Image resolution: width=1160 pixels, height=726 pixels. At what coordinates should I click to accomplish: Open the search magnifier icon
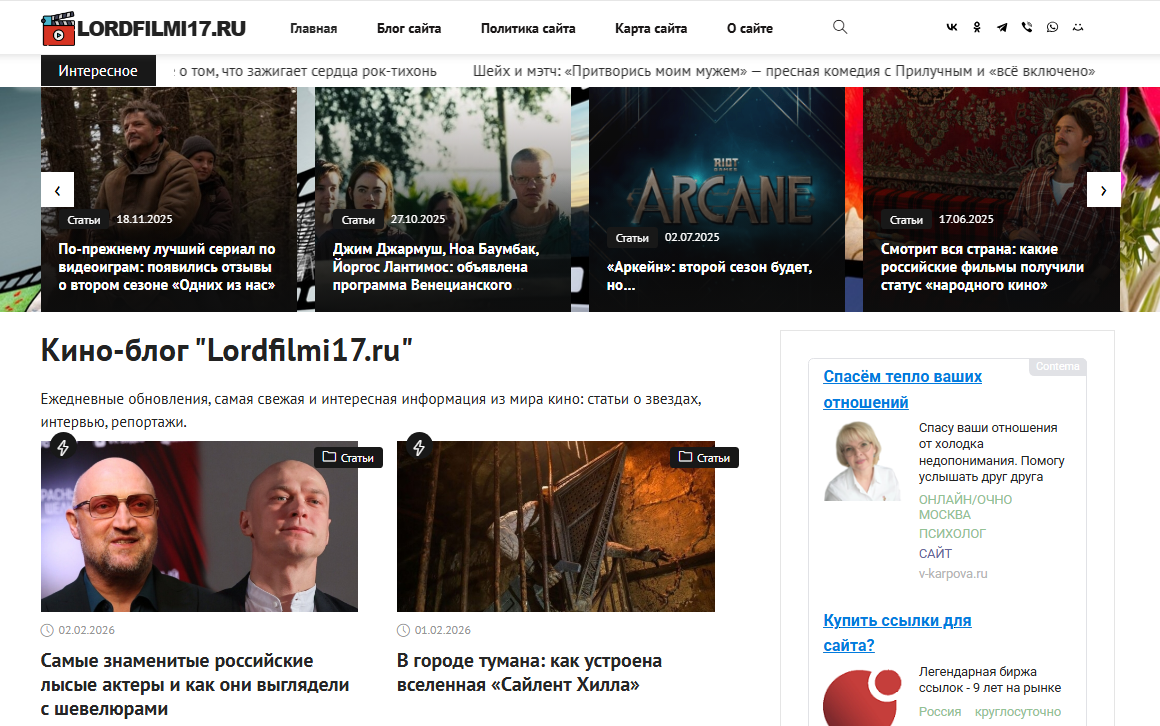[840, 27]
